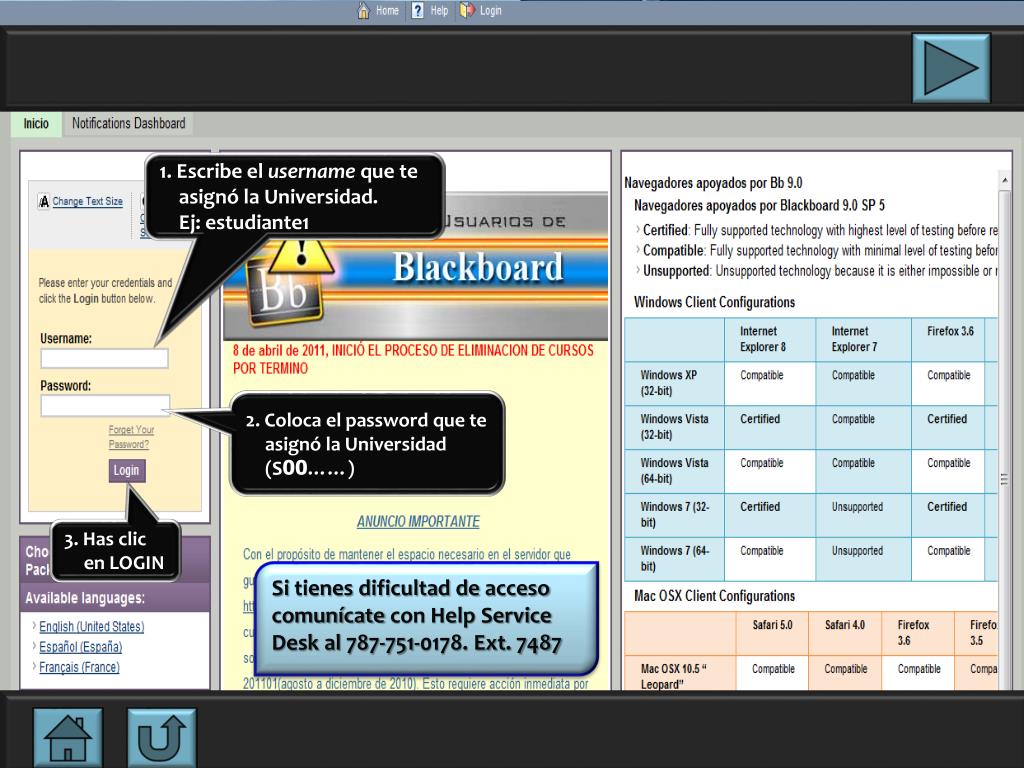Click the Blackboard Bb logo banner
Viewport: 1024px width, 768px height.
[x=415, y=268]
